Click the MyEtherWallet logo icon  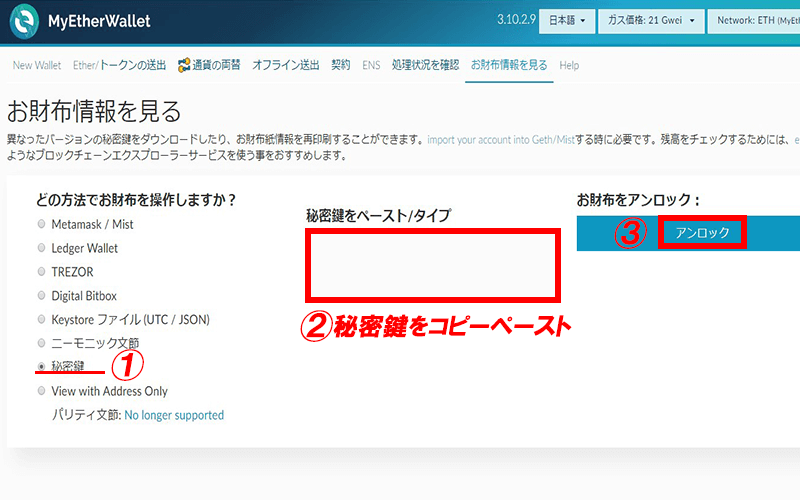[24, 21]
